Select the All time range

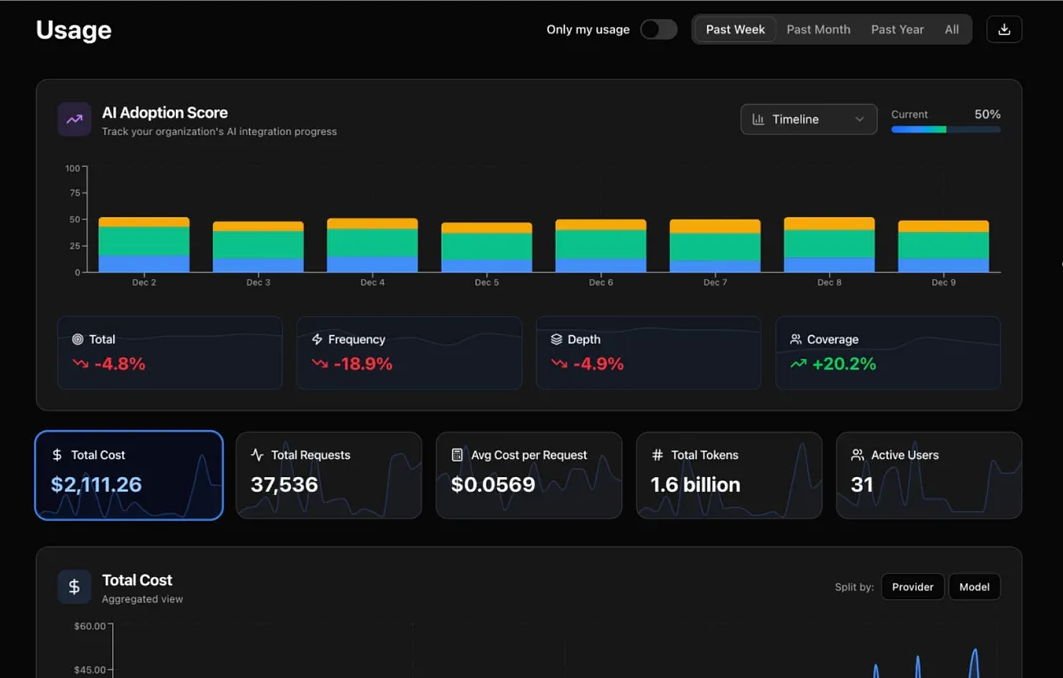(x=951, y=30)
